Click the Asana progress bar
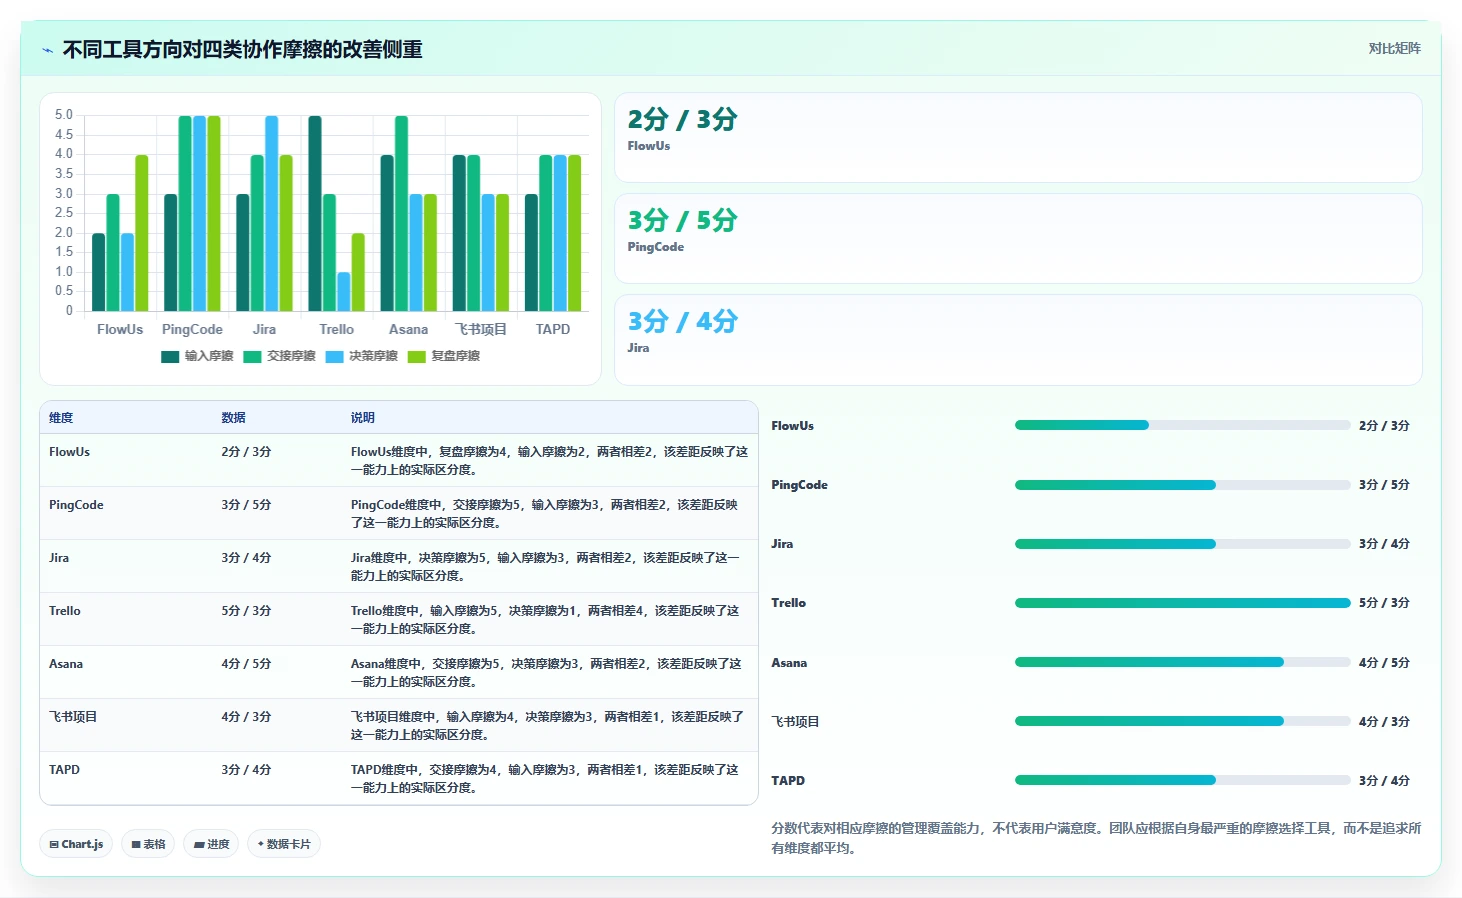 [1182, 662]
